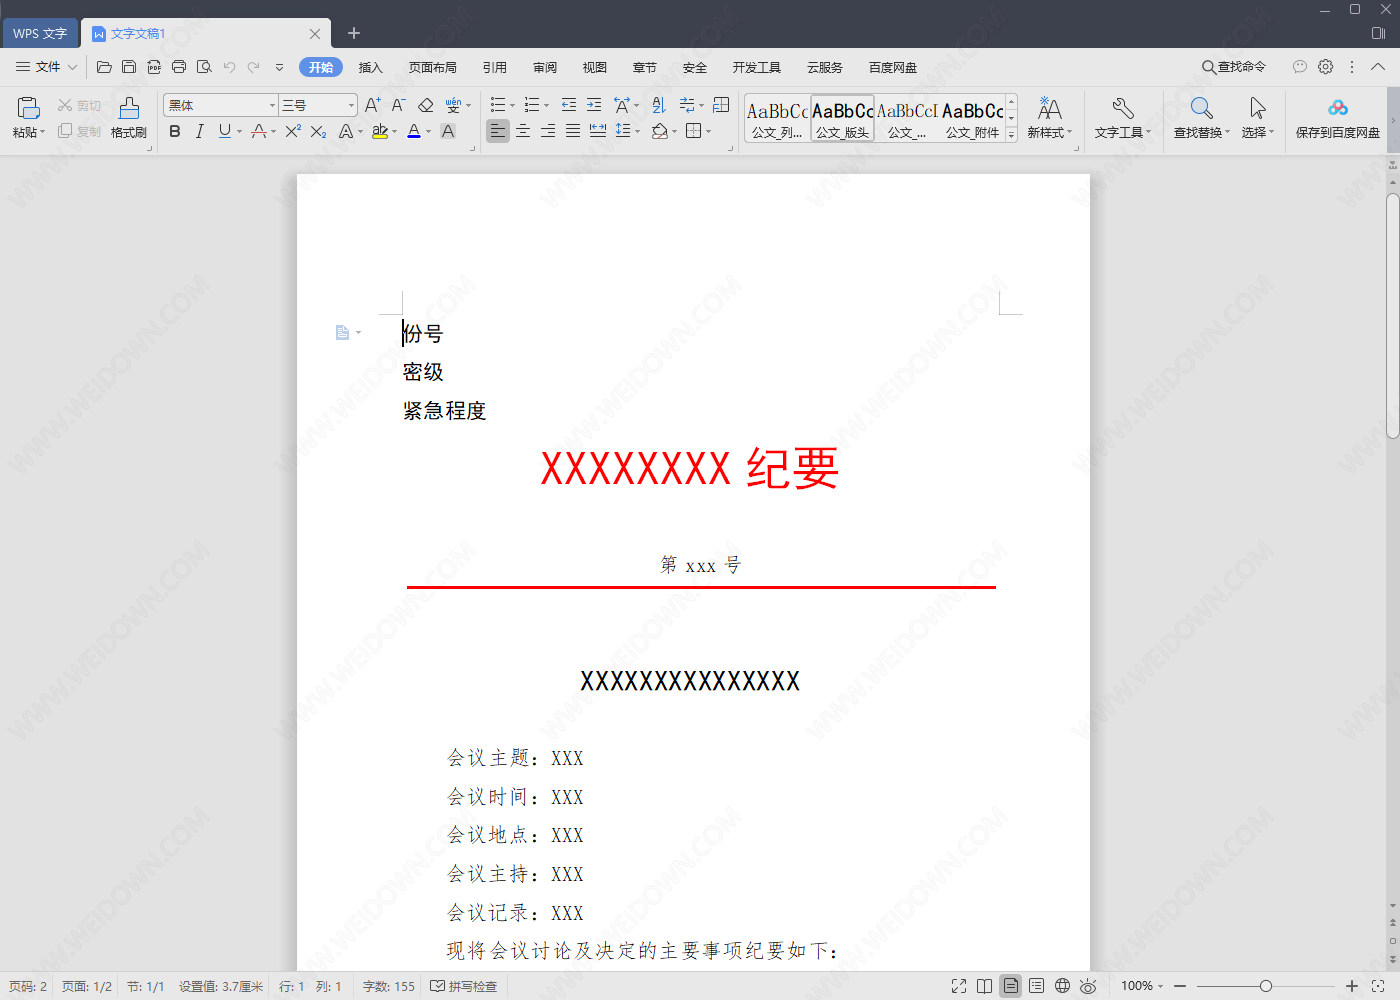This screenshot has width=1400, height=1000.
Task: Increase font size with A+ icon
Action: click(x=372, y=105)
